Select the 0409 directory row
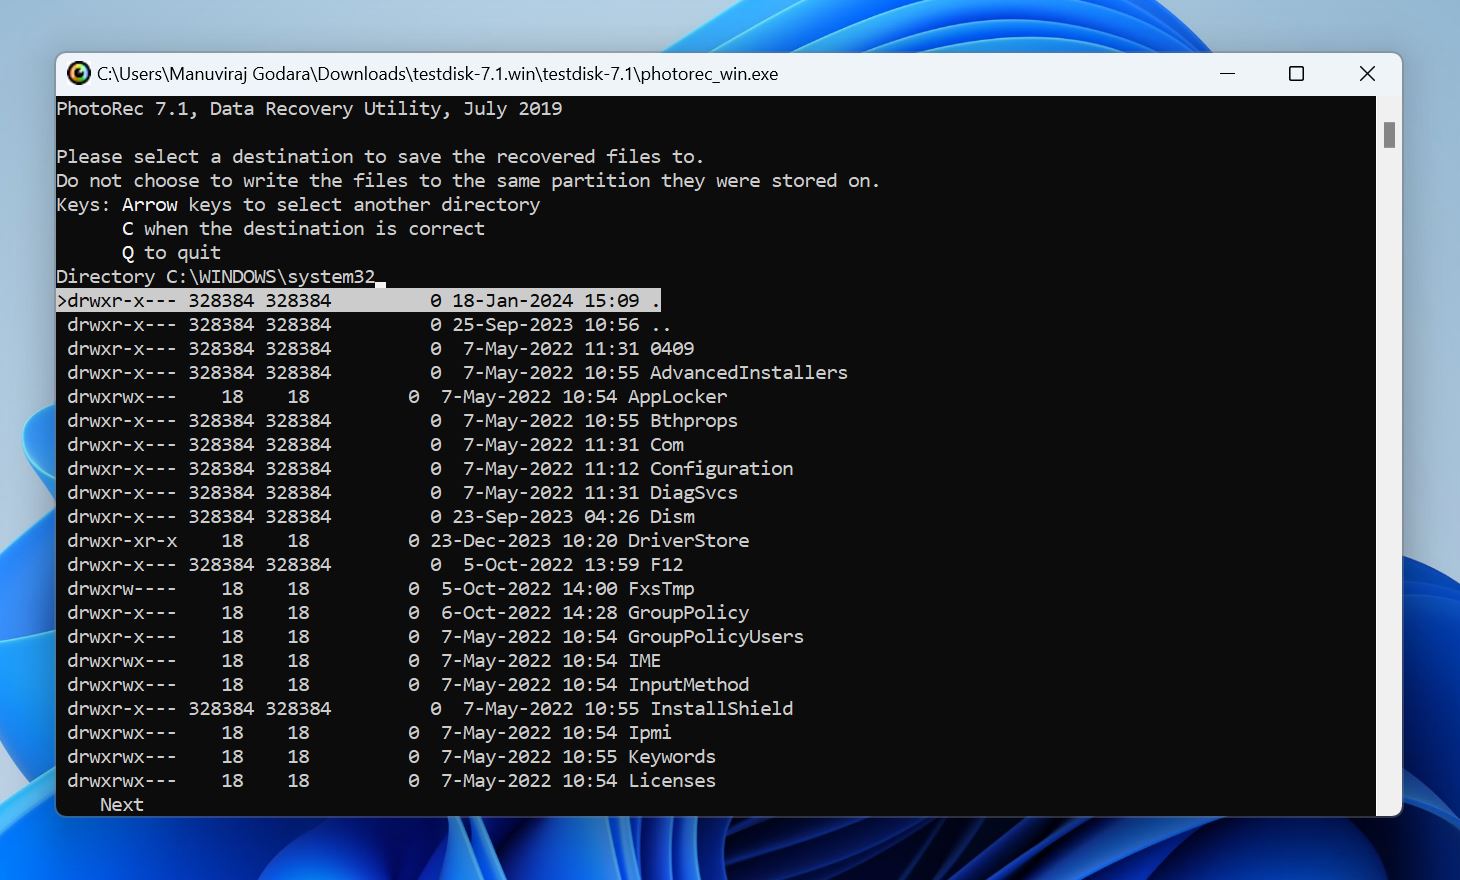1460x880 pixels. pyautogui.click(x=381, y=348)
